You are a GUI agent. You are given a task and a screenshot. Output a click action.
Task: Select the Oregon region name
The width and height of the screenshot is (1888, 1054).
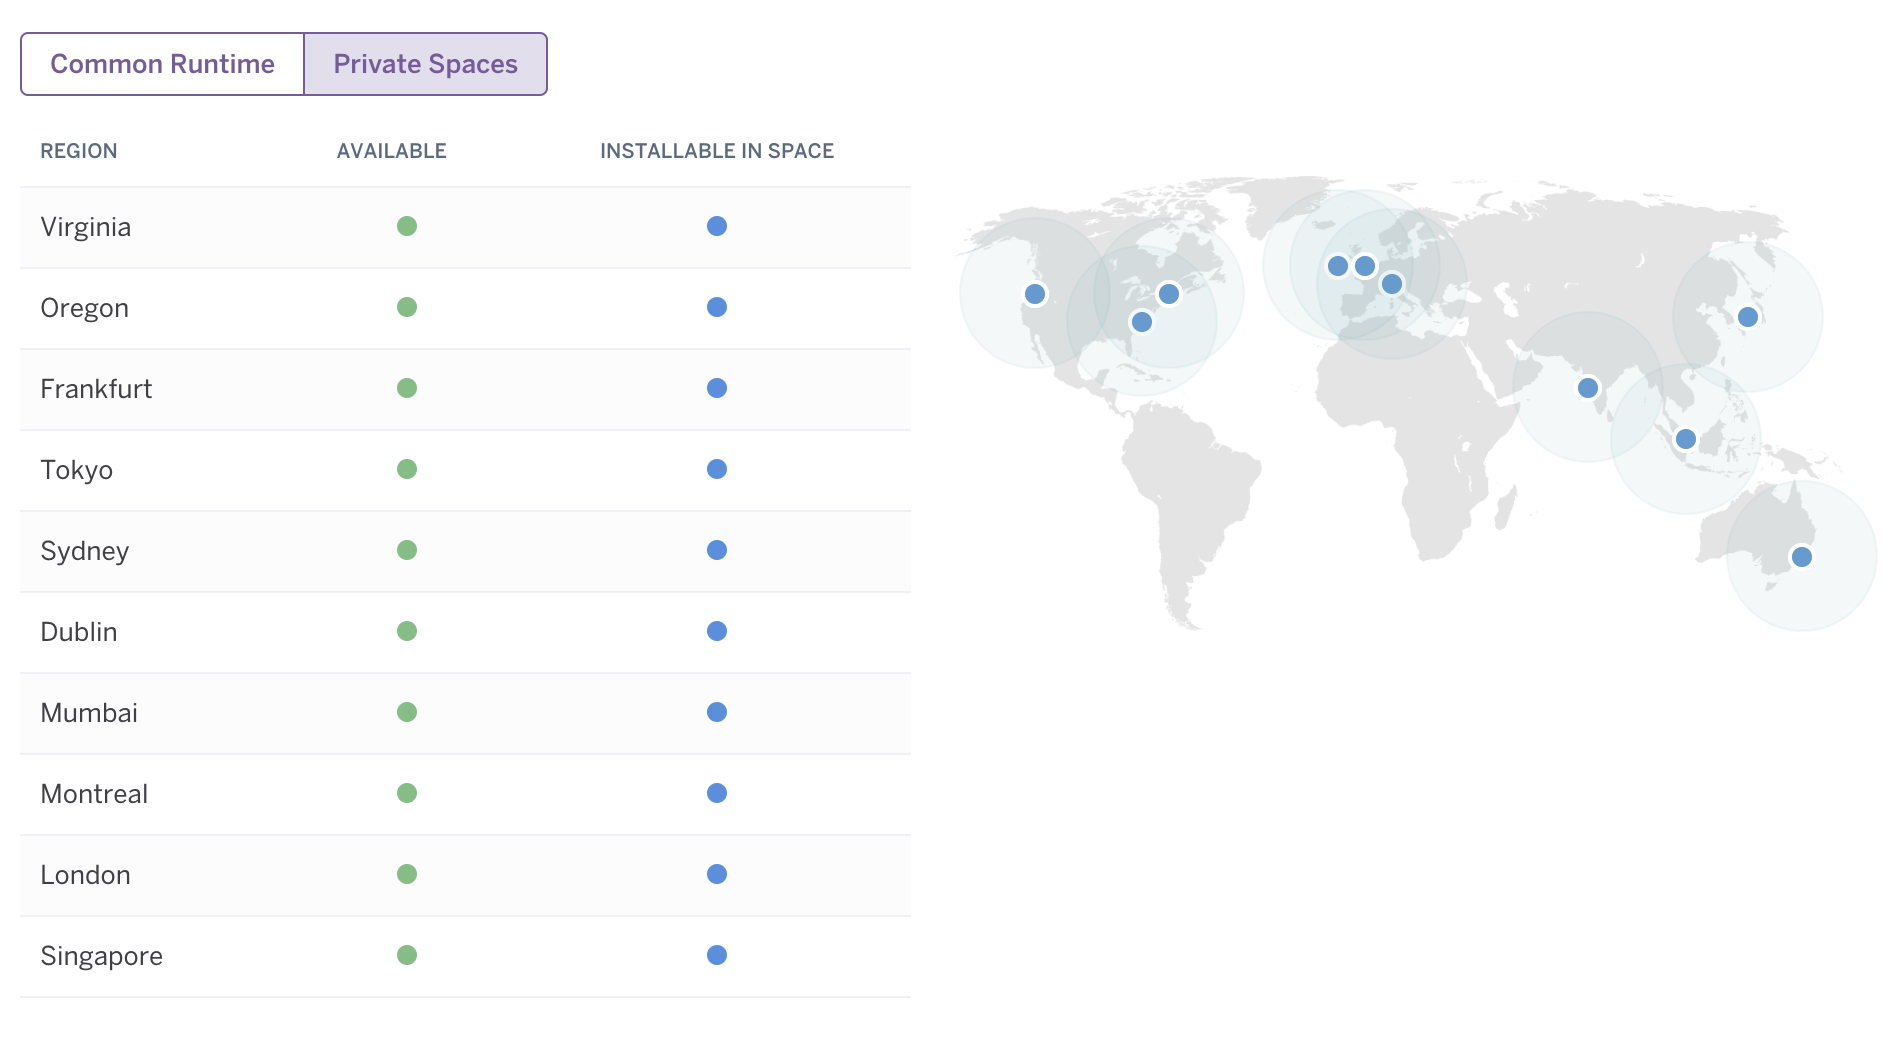[x=85, y=308]
